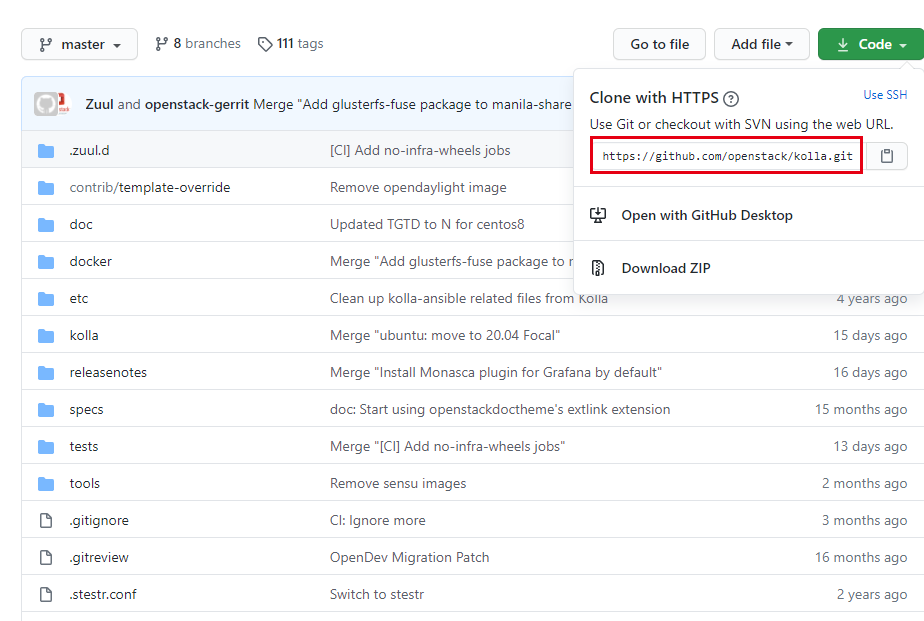Open the tests folder

84,447
